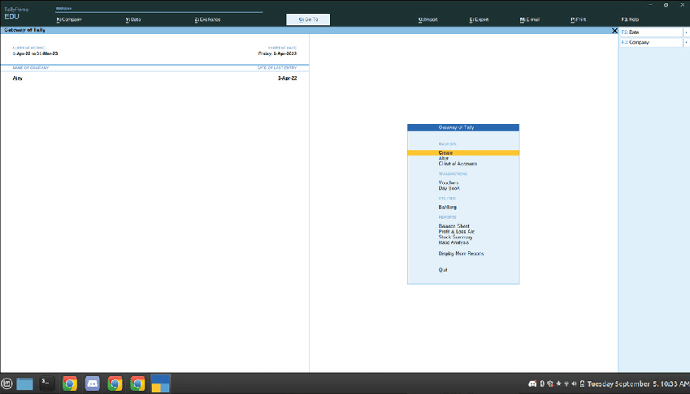Click the last entry date 3-Apr-22
Screen dimensions: 690x394
287,78
